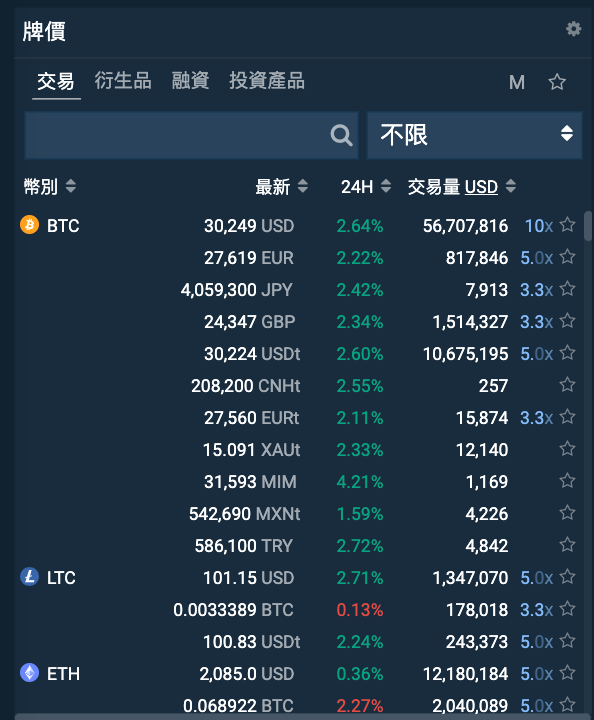Select the 10x margin label for BTC/USD
594x720 pixels.
click(x=538, y=226)
